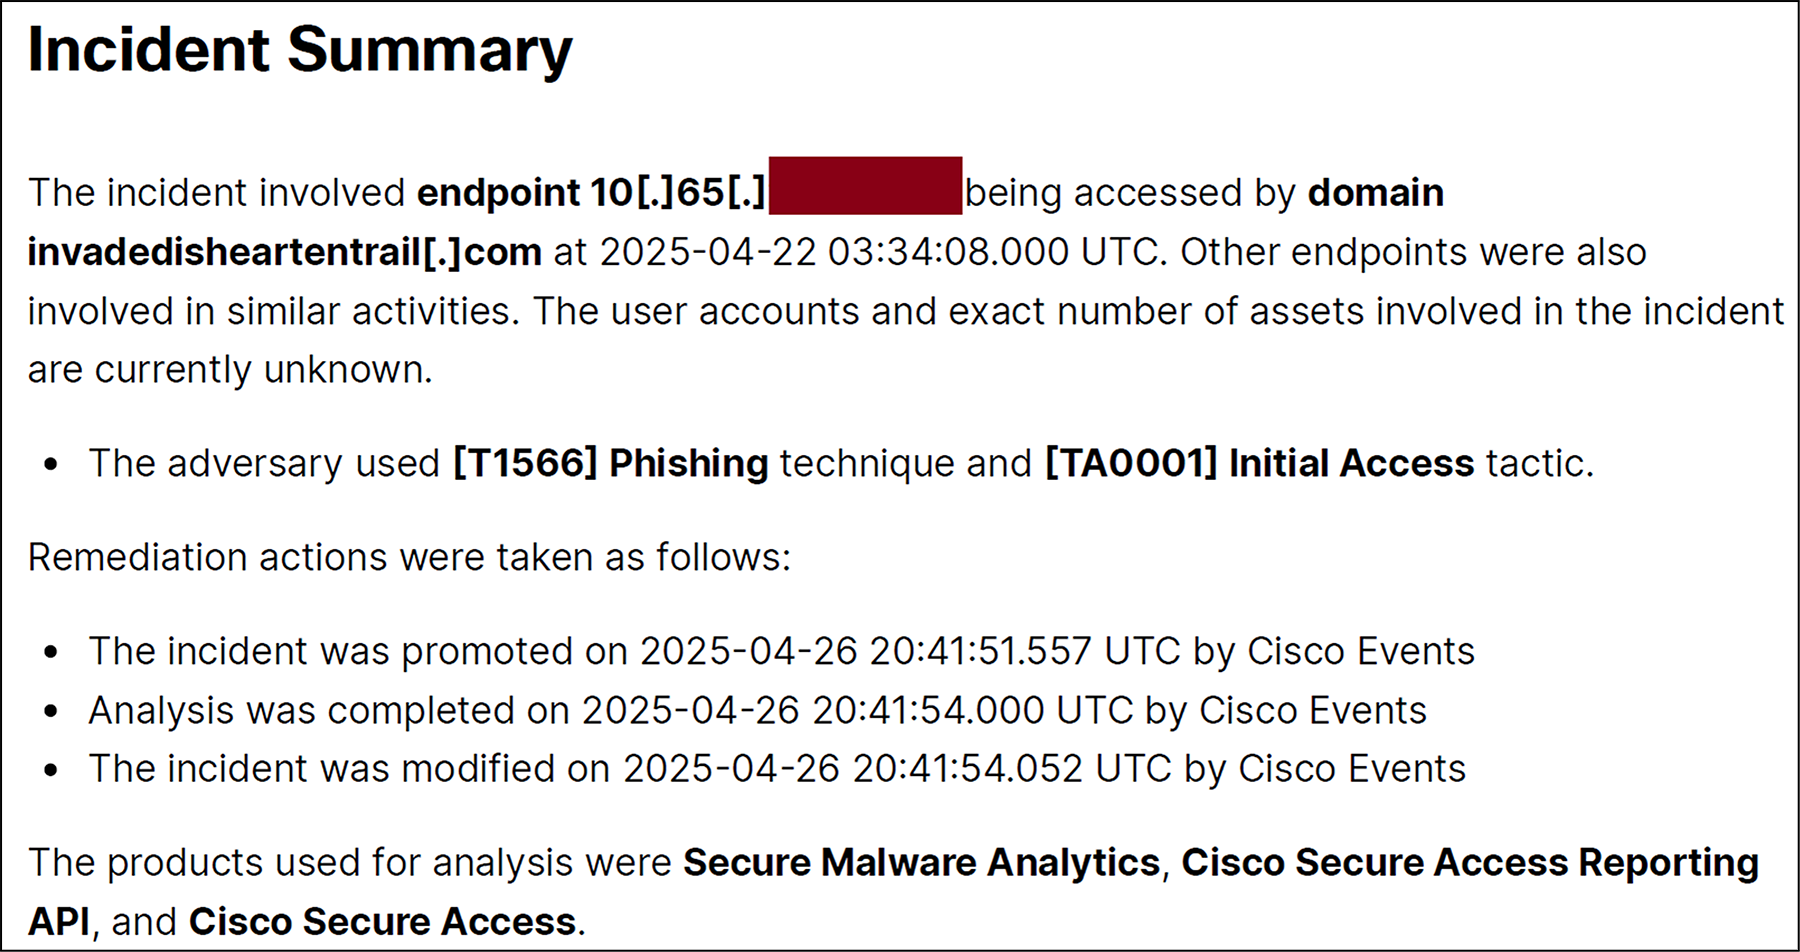Viewport: 1800px width, 952px height.
Task: Click the modified timestamp 20:41:54.052 UTC
Action: click(x=1012, y=769)
